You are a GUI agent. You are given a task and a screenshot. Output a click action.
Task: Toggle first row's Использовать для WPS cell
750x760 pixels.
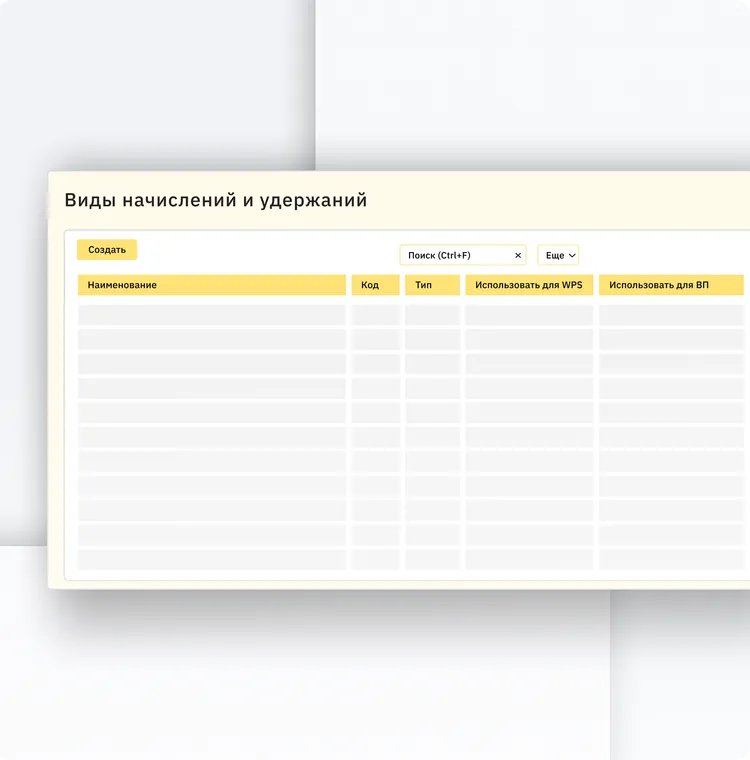[x=529, y=315]
